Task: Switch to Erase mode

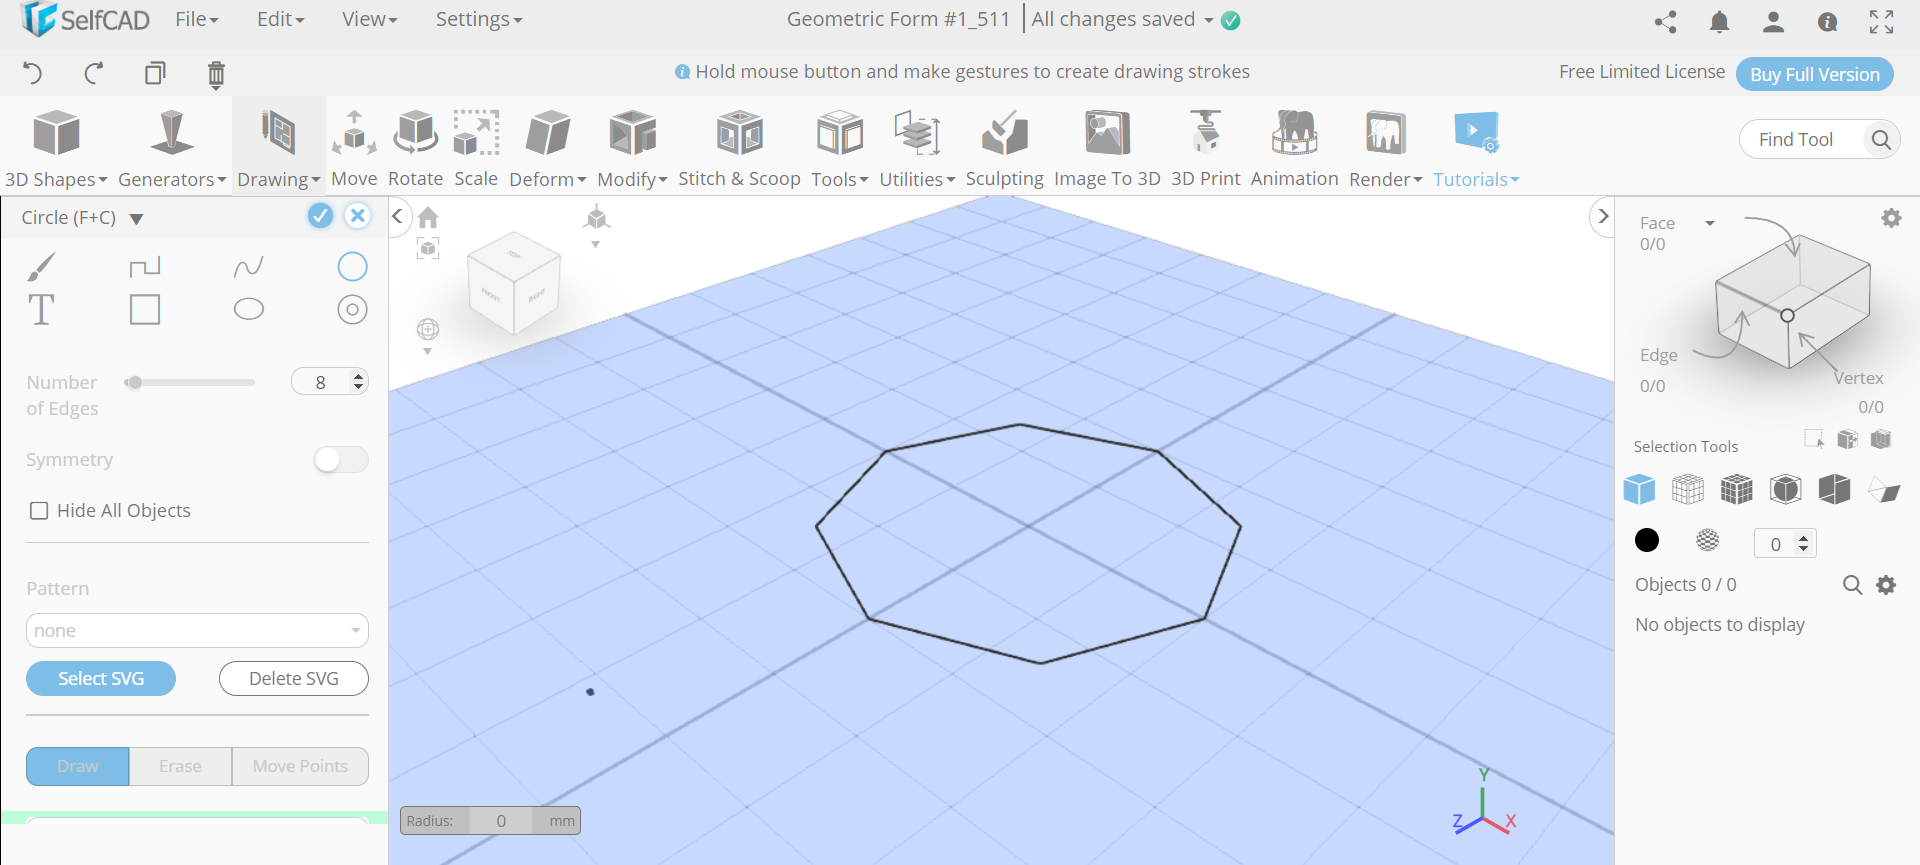Action: point(180,766)
